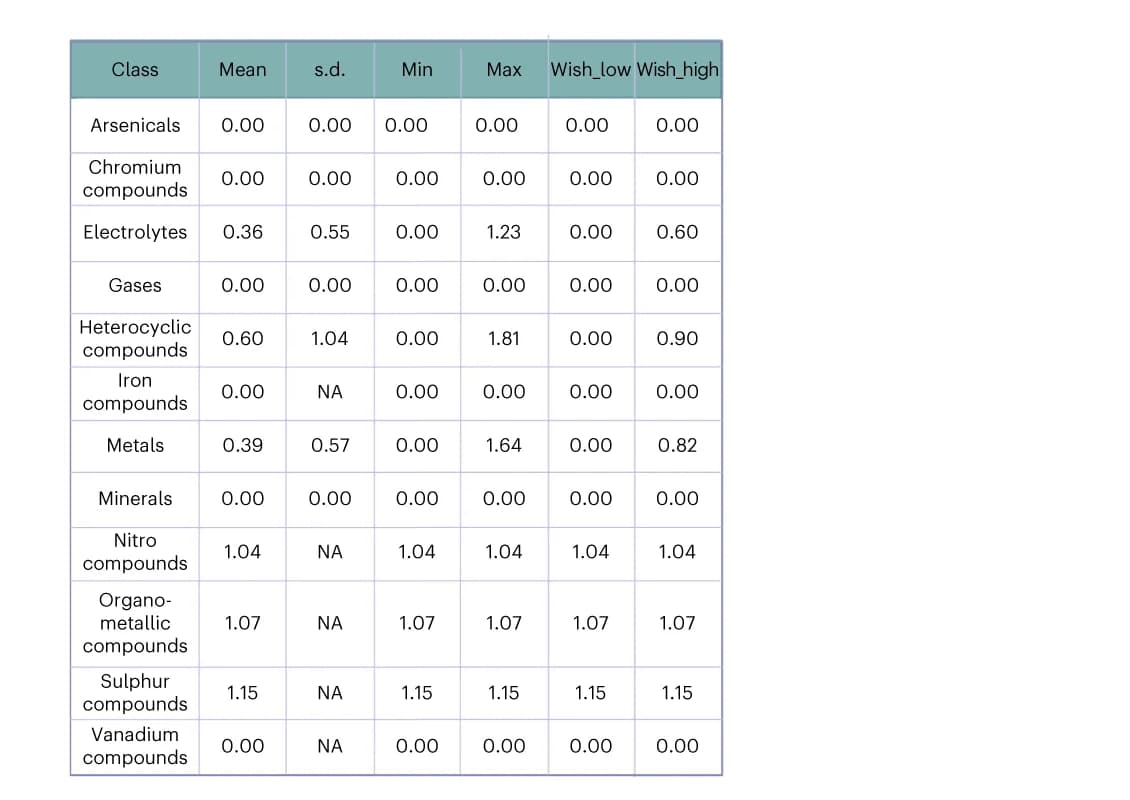
Task: Click Iron compounds s.d. NA cell
Action: pos(330,392)
